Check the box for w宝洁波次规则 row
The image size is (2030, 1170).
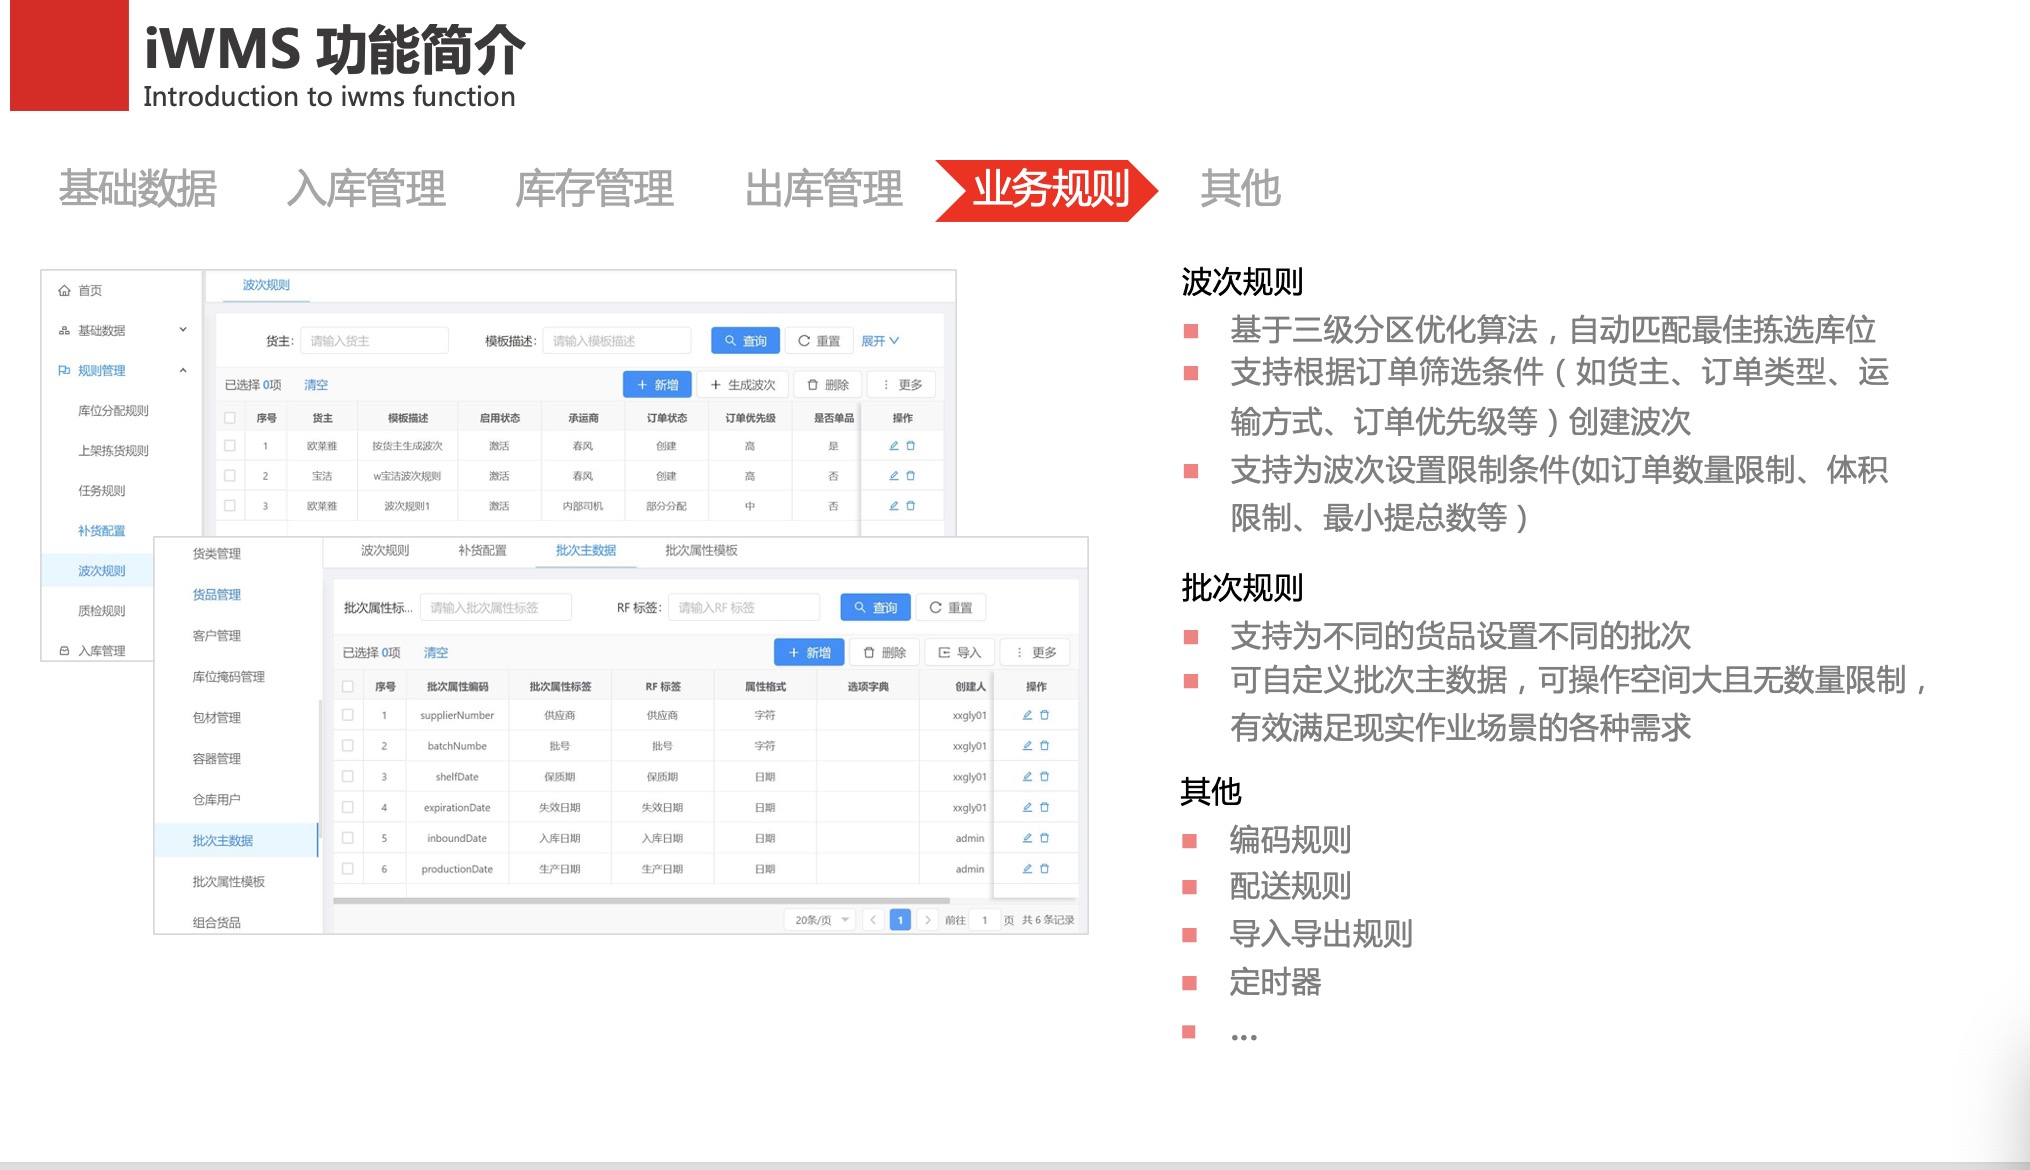(x=230, y=476)
